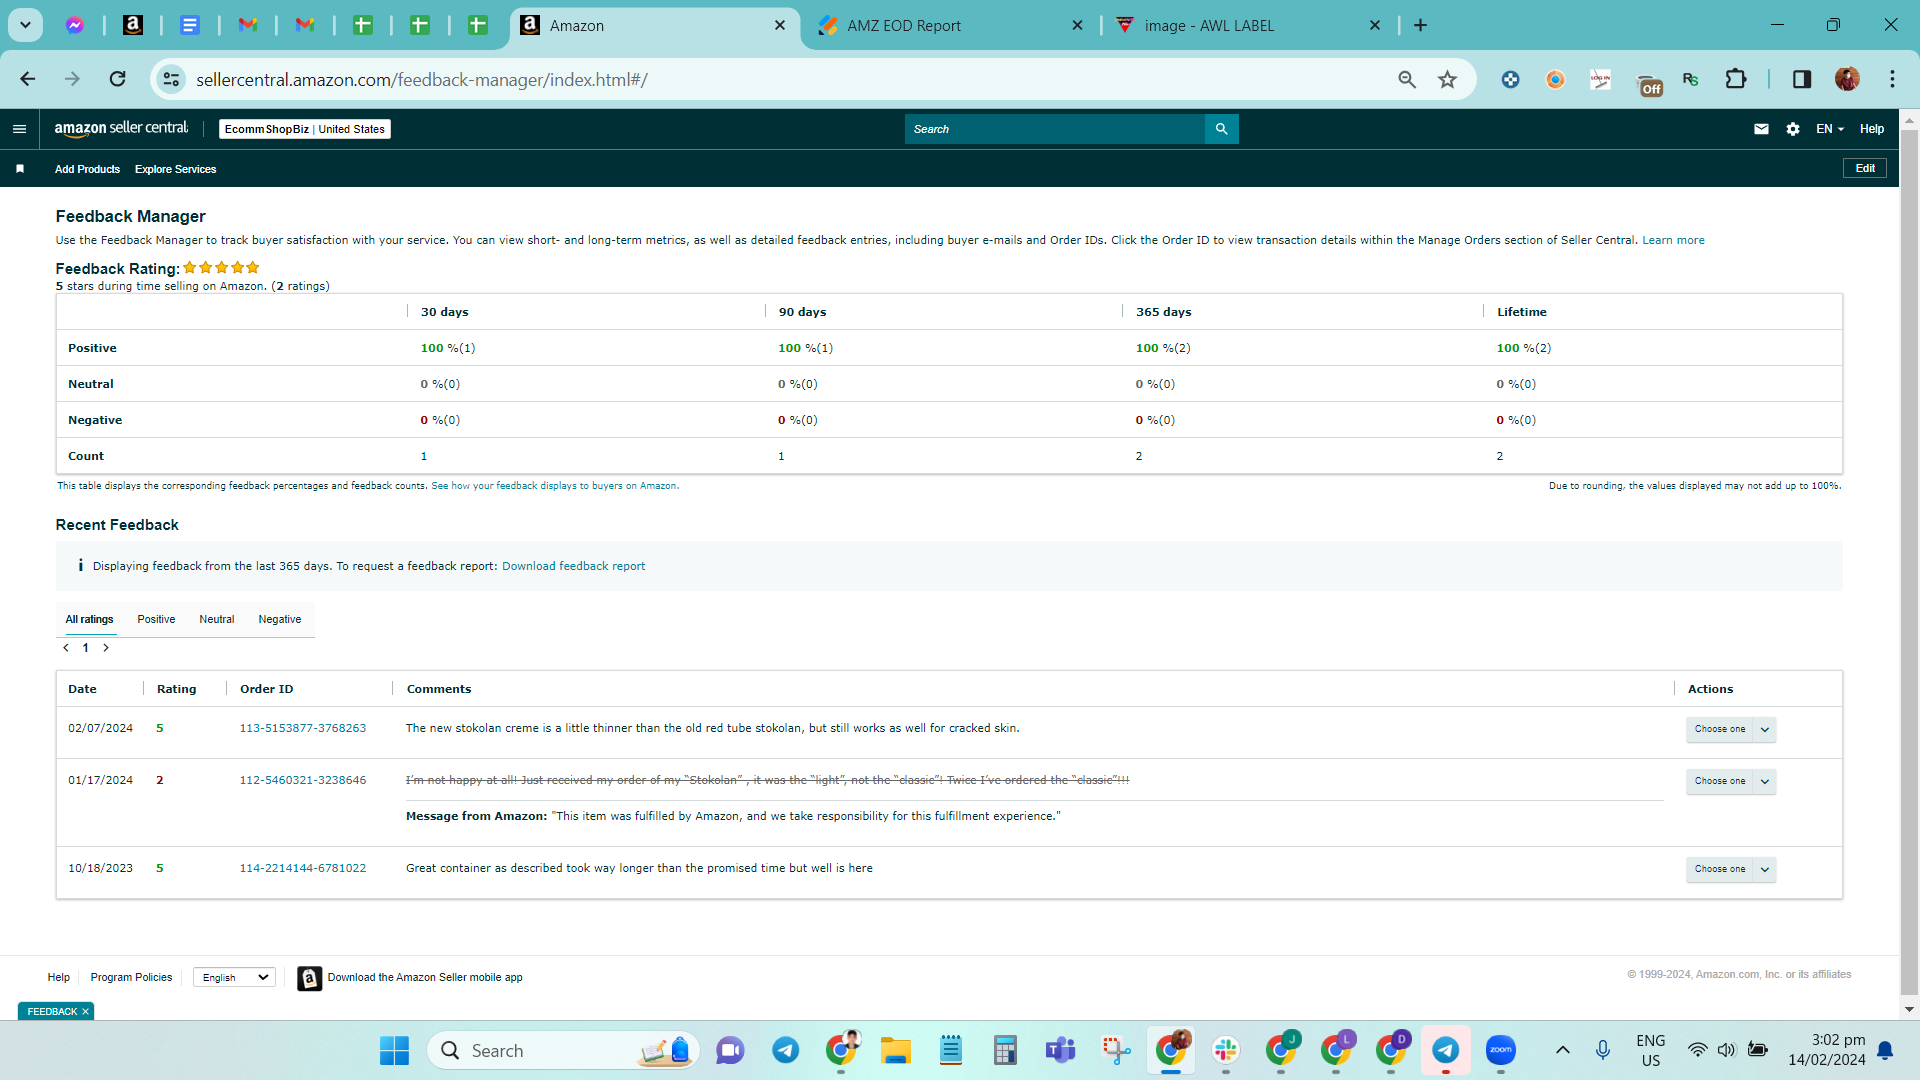Open the EN language dropdown in header
The width and height of the screenshot is (1920, 1080).
click(1830, 129)
